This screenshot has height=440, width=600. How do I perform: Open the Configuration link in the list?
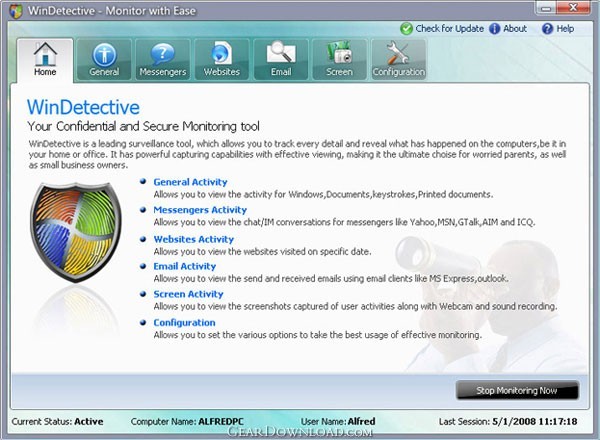pos(184,323)
